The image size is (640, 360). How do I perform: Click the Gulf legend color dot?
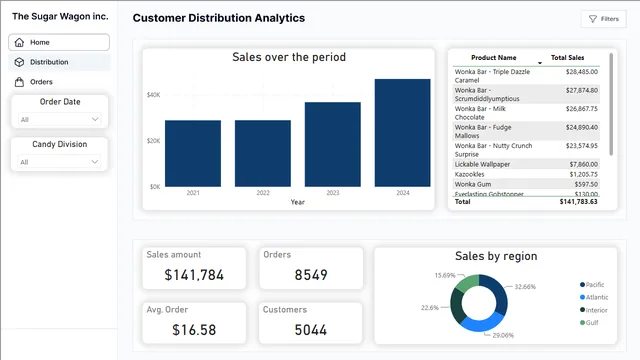coord(582,322)
